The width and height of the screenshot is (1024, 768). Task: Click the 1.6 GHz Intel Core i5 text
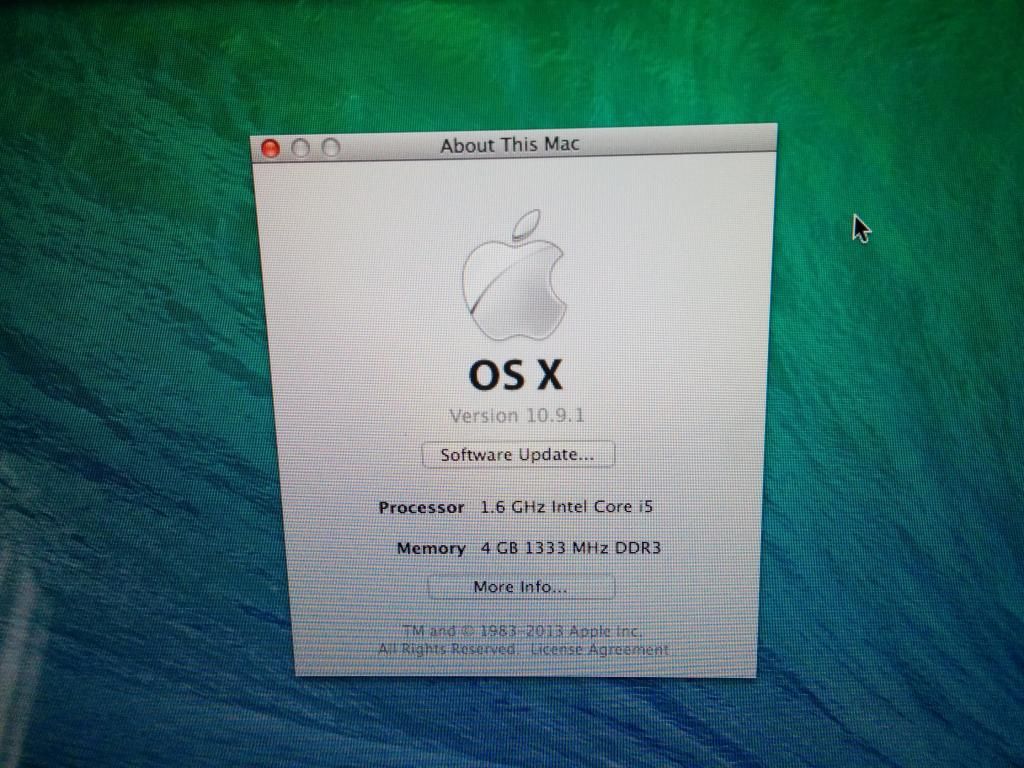pos(566,507)
